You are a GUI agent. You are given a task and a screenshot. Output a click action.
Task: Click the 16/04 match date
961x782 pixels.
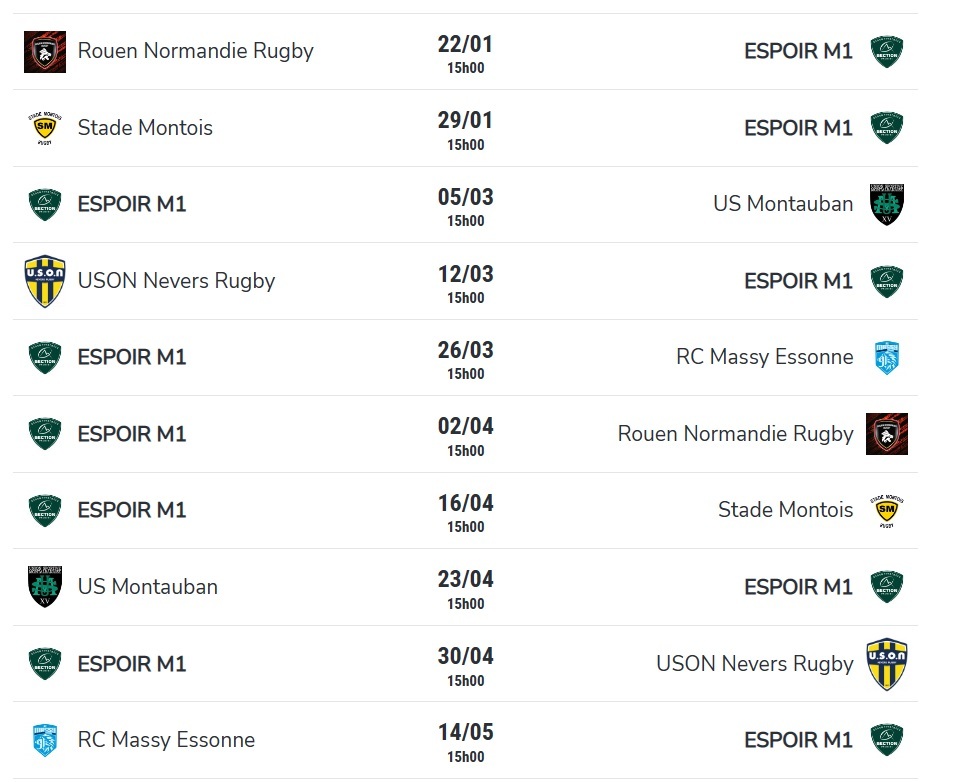click(466, 503)
